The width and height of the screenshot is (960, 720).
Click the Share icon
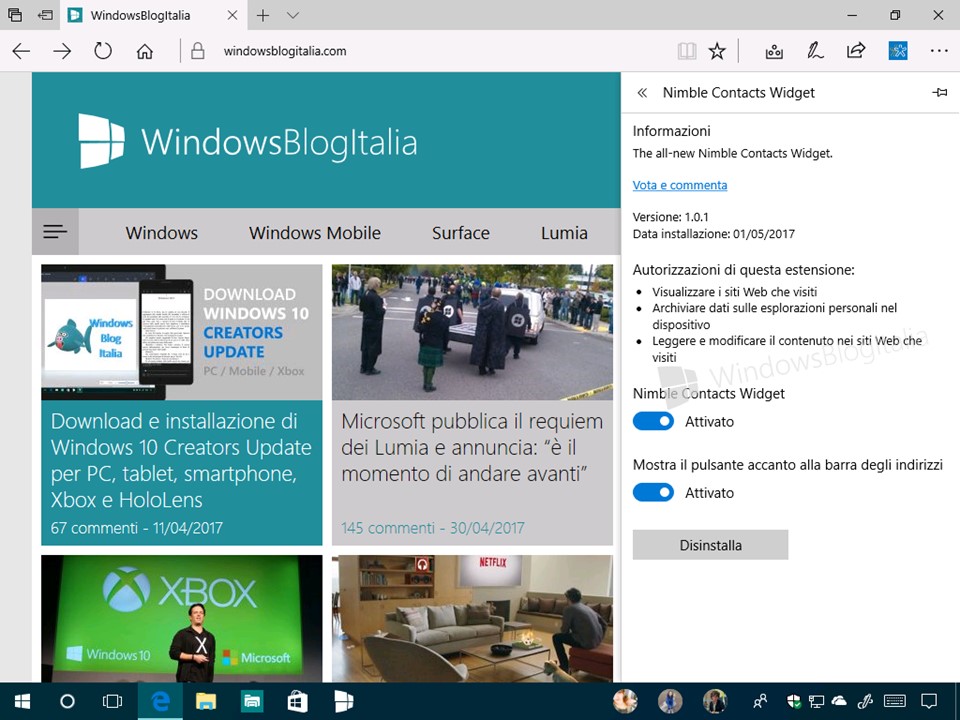pos(856,50)
